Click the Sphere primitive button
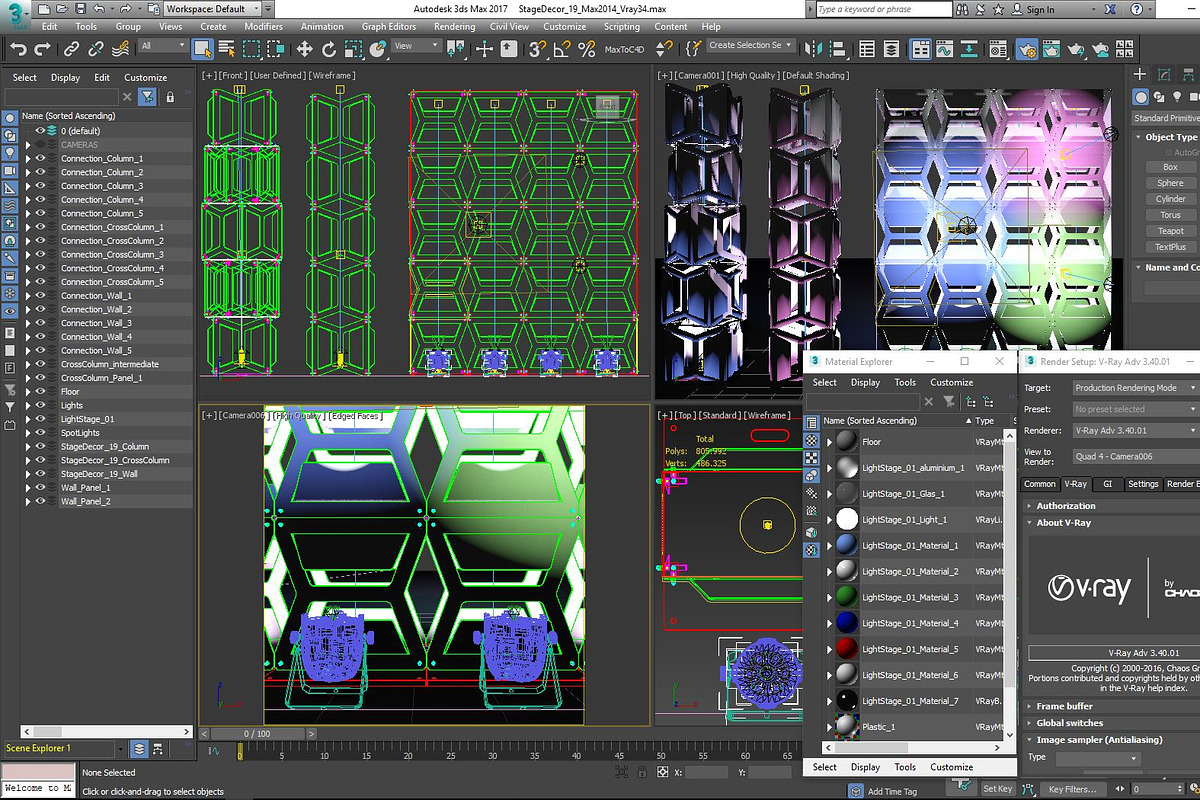The image size is (1200, 800). point(1171,183)
